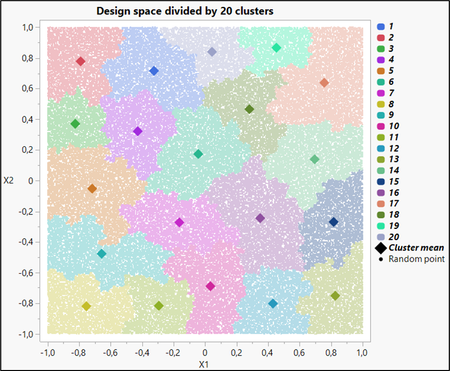Click legend entry label 20

[394, 237]
